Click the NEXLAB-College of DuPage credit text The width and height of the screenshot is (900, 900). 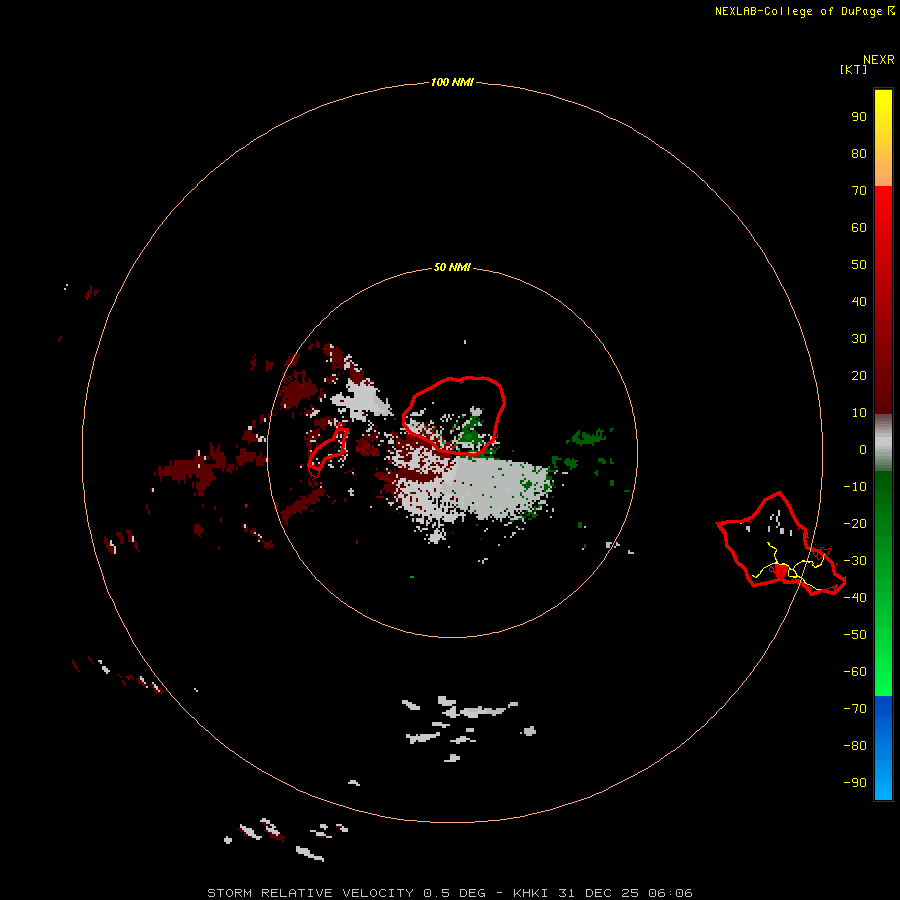click(x=798, y=11)
